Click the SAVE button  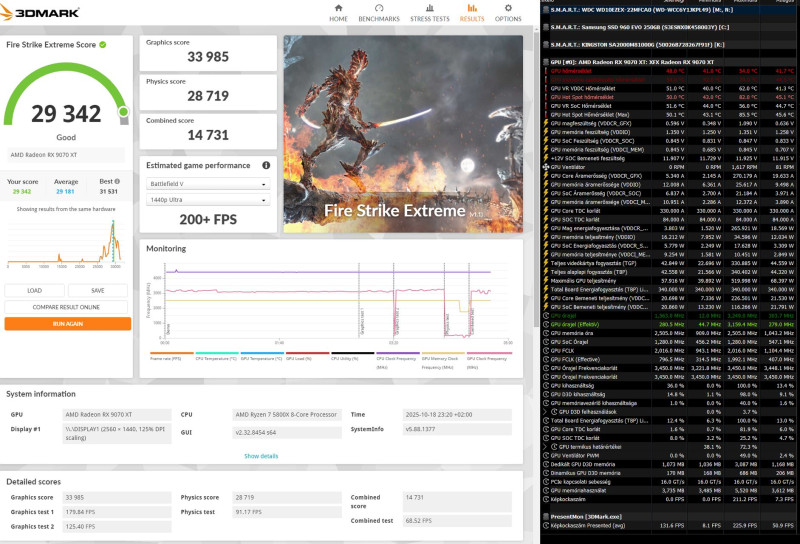pos(97,290)
